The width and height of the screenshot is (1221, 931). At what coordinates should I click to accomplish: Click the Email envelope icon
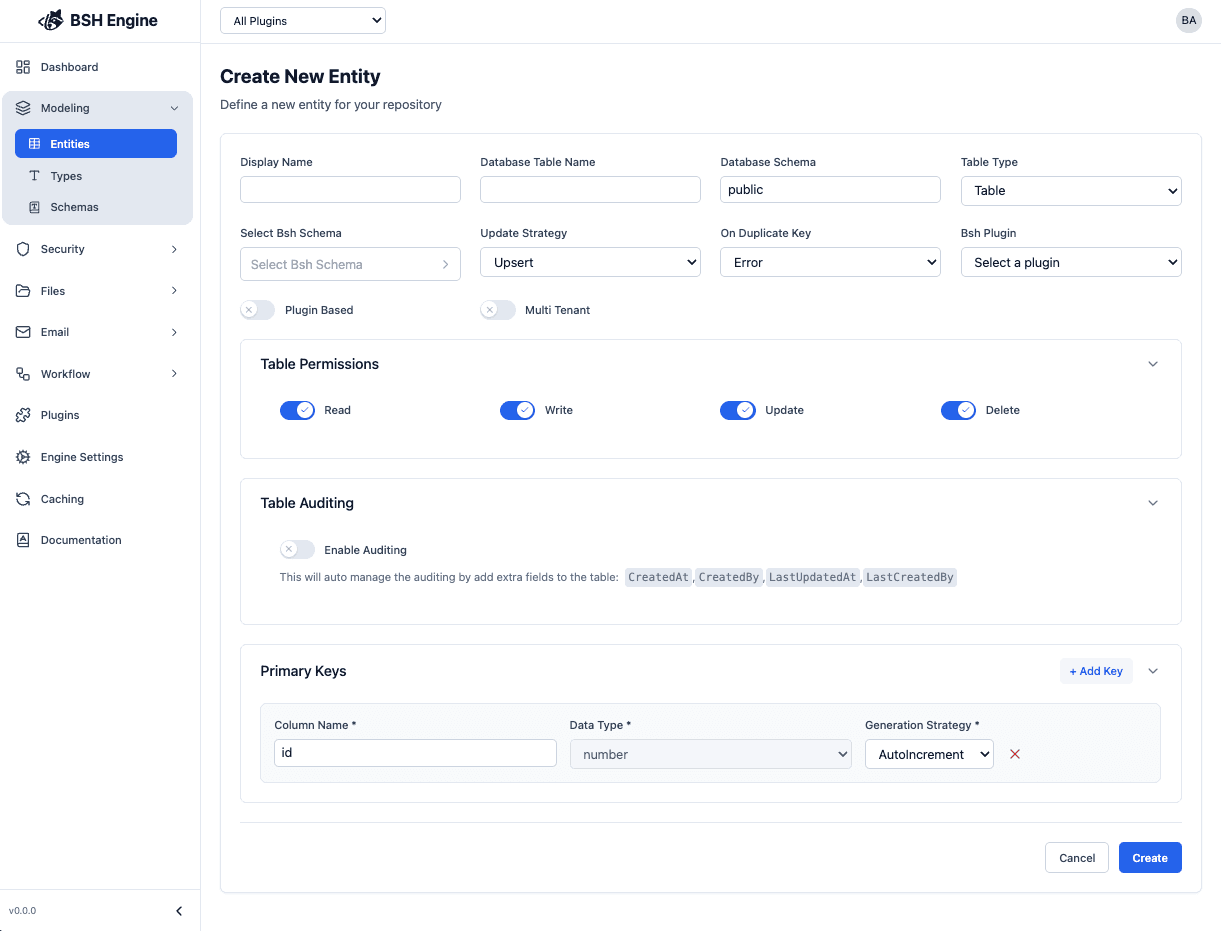[23, 332]
